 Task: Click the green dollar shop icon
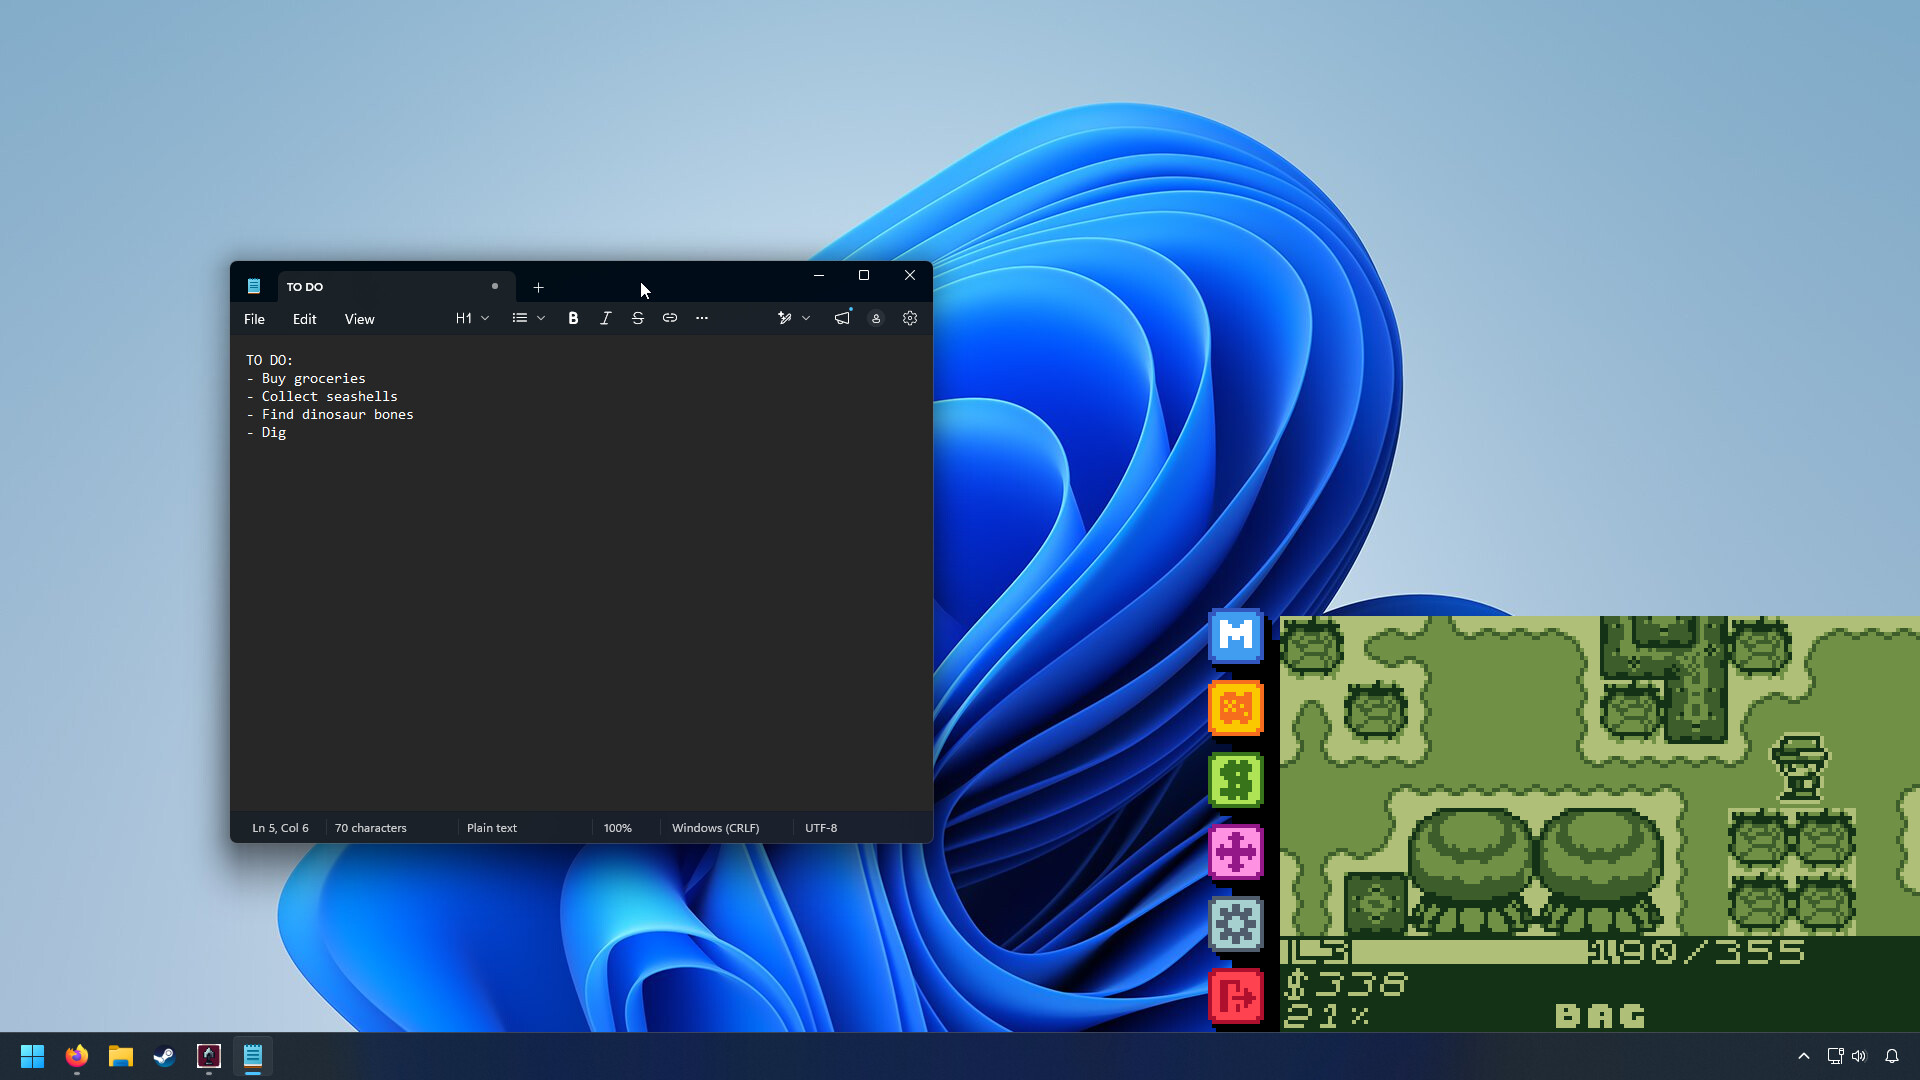(1236, 780)
